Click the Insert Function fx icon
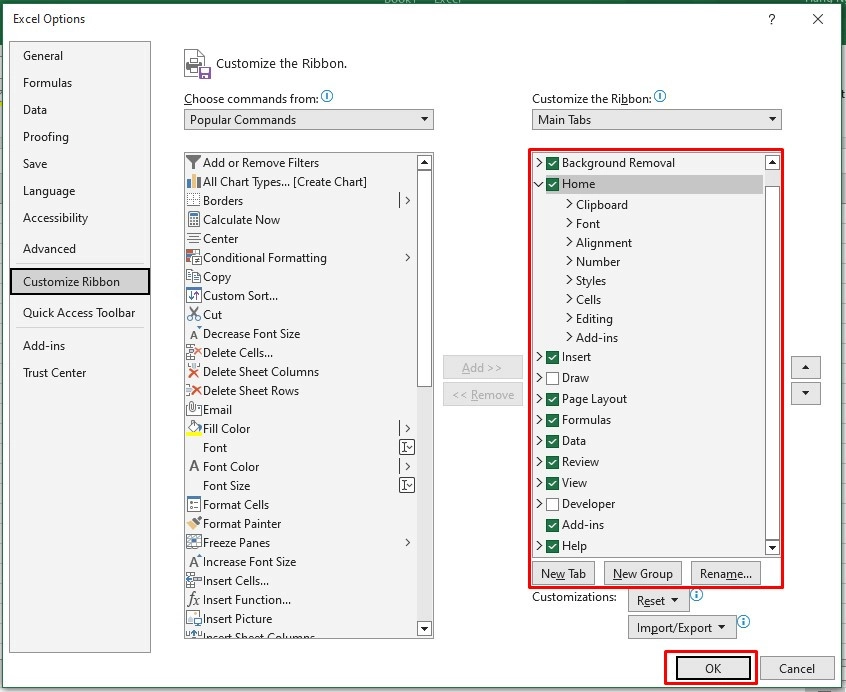846x692 pixels. [x=194, y=599]
